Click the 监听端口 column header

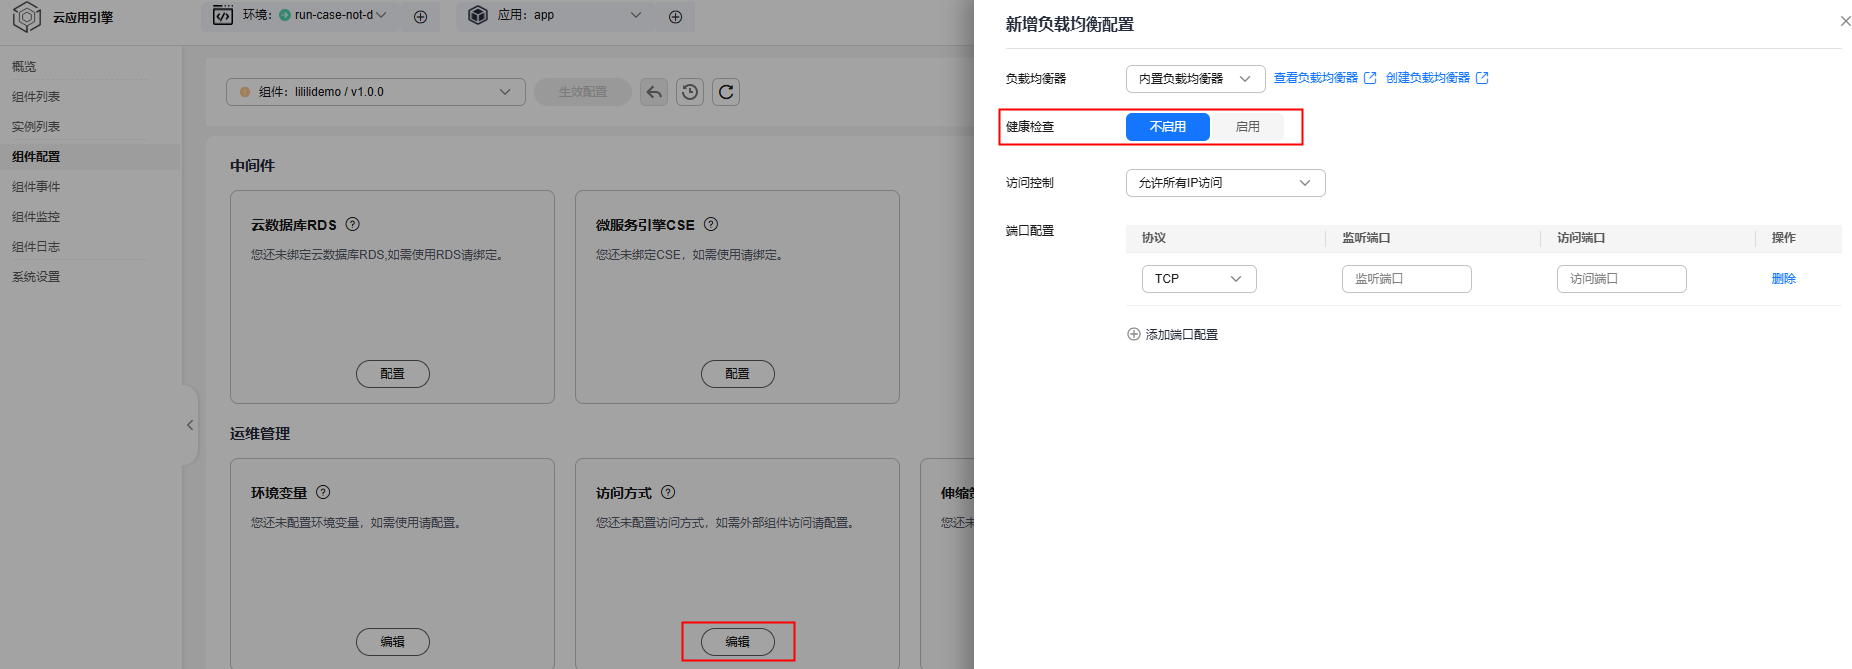point(1366,238)
